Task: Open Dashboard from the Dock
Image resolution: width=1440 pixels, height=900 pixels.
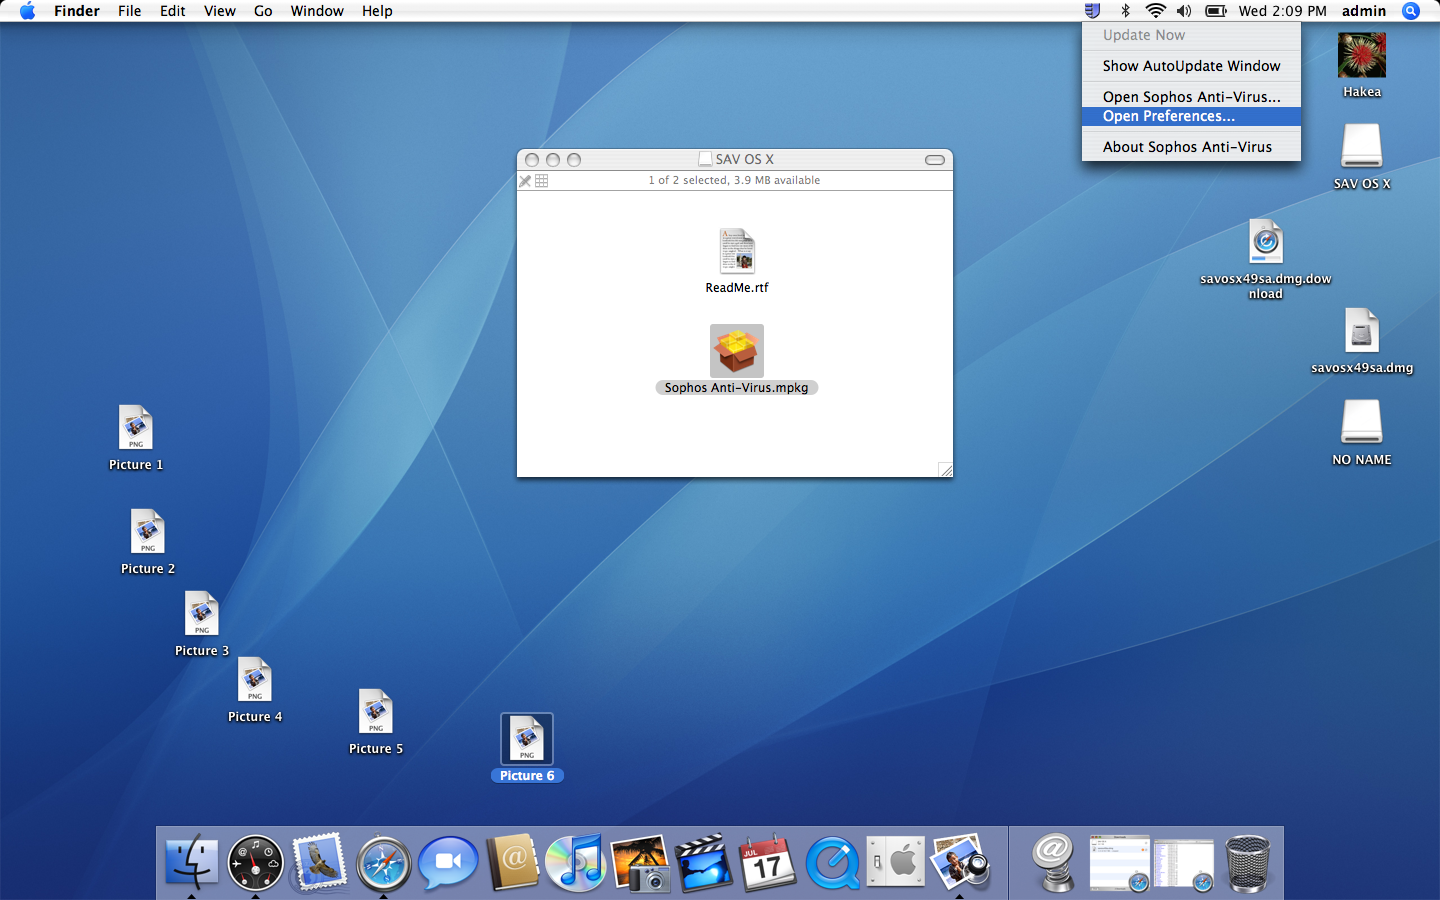Action: pos(255,862)
